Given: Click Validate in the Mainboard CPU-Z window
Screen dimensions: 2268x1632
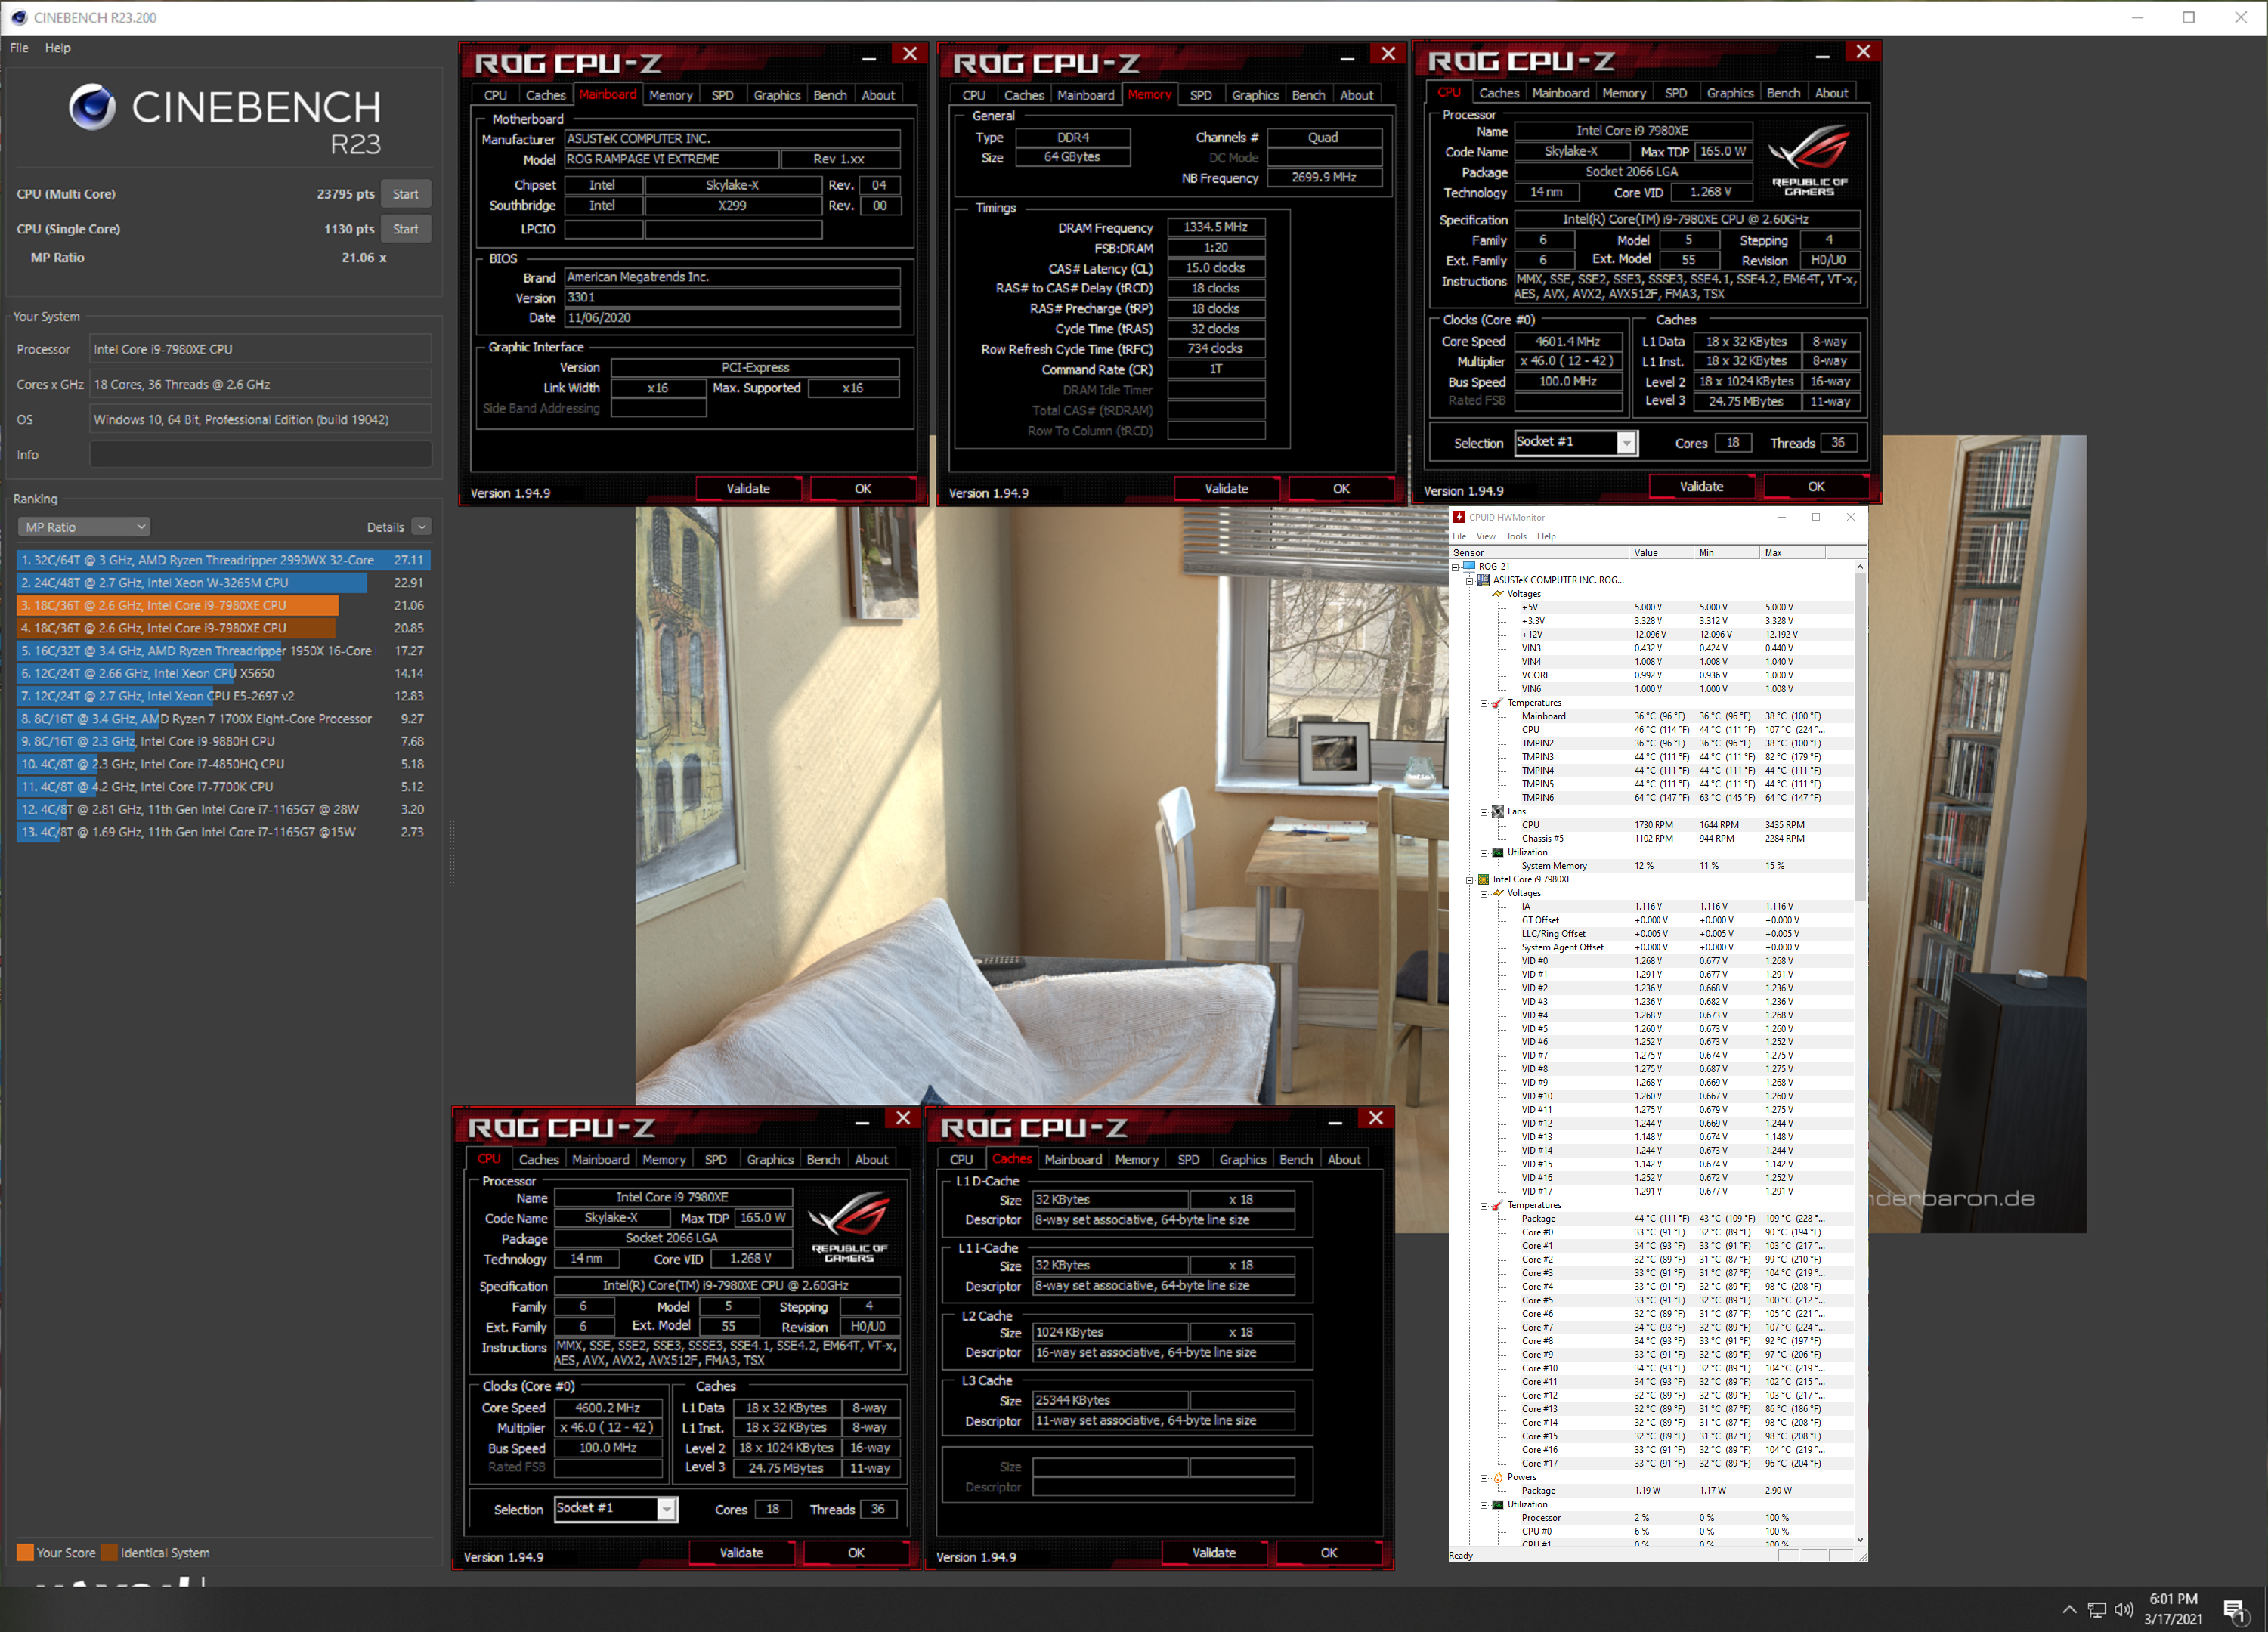Looking at the screenshot, I should pyautogui.click(x=748, y=489).
